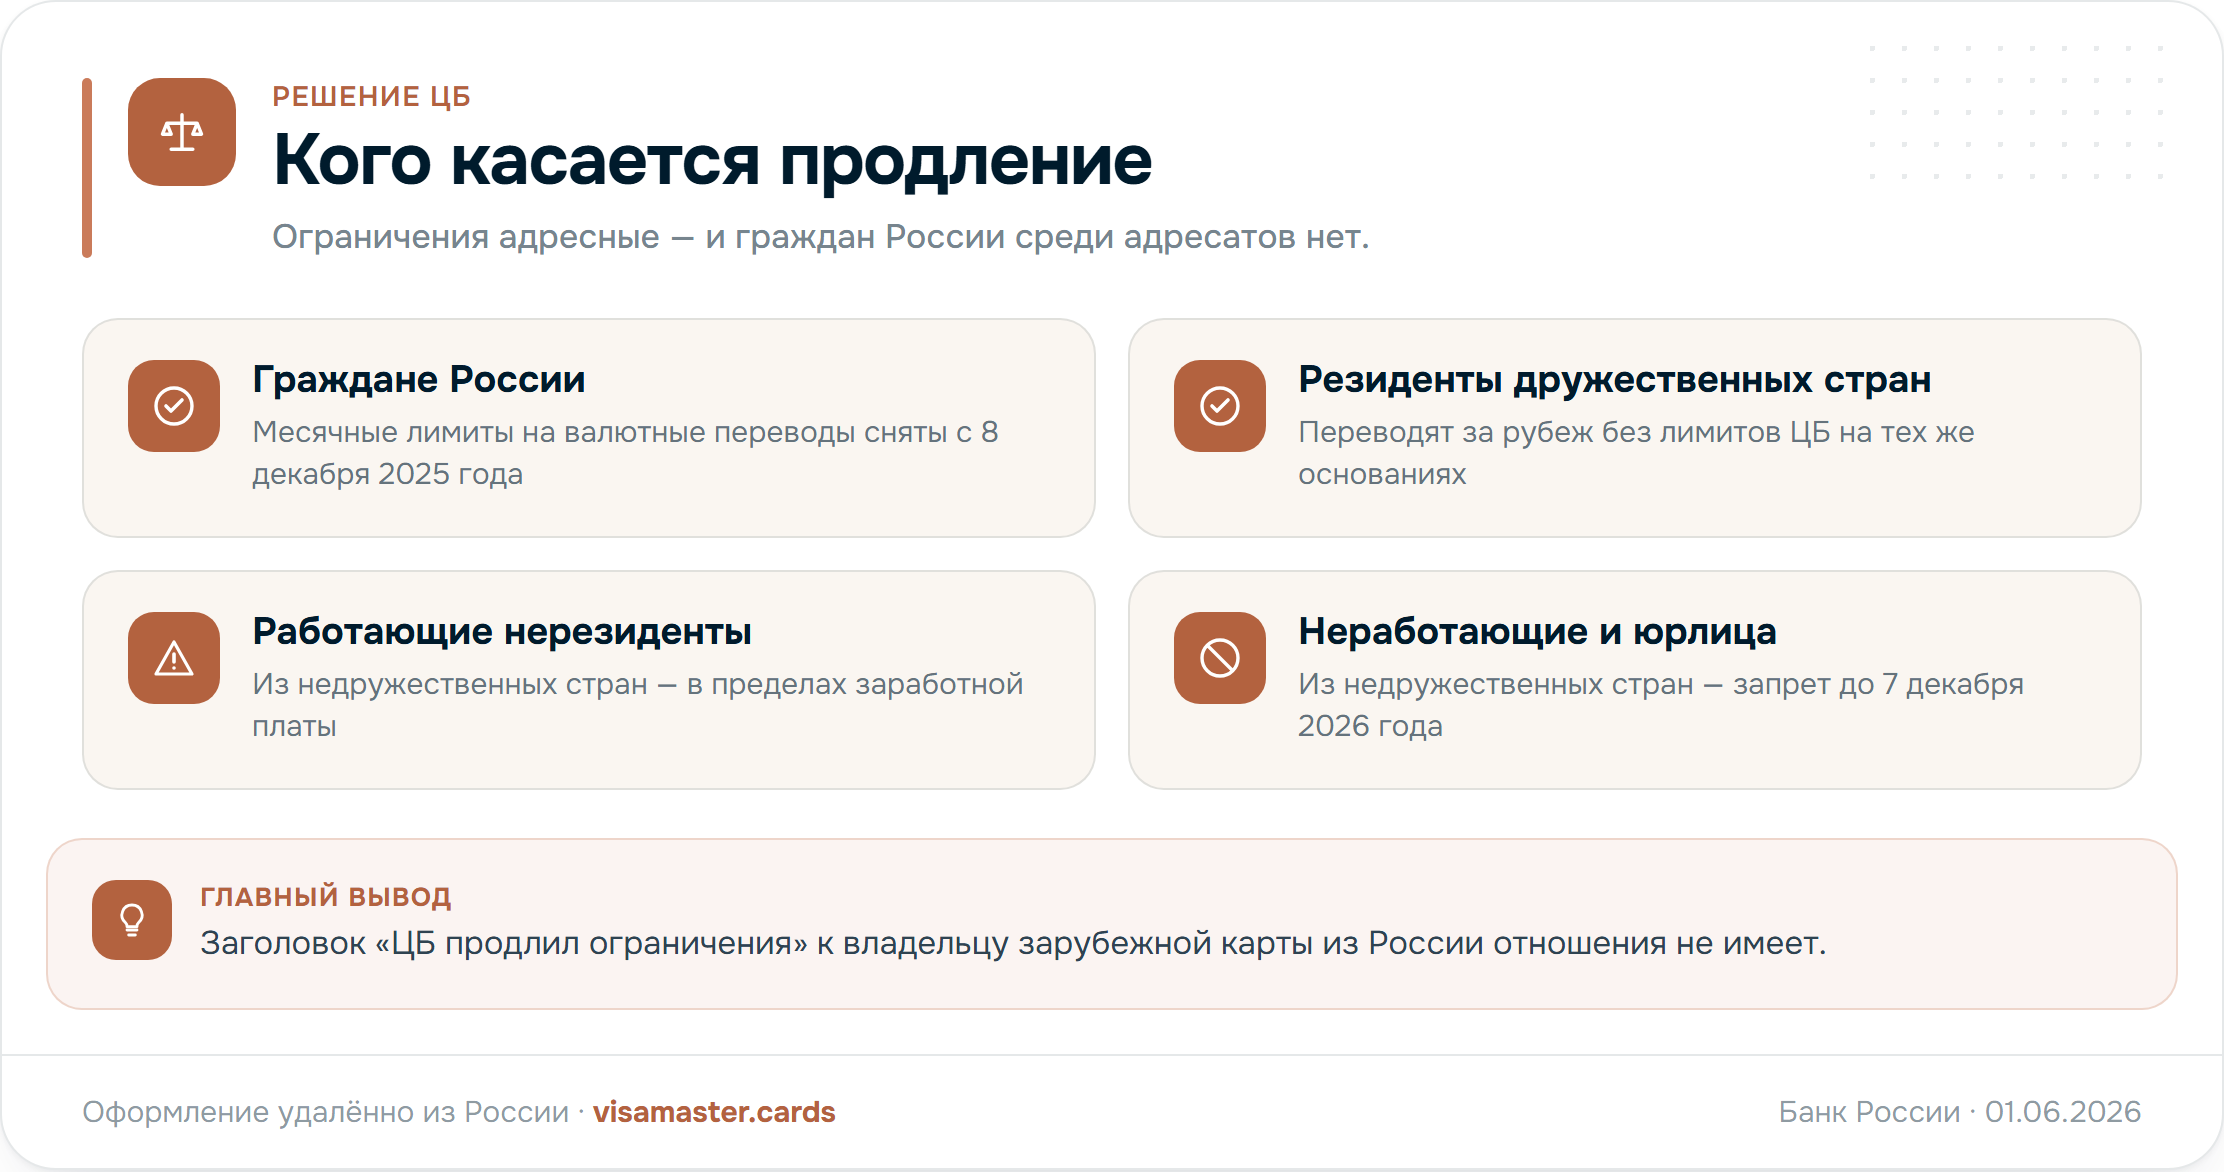Click the lightbulb icon in Главный вывод
The image size is (2224, 1172).
[132, 920]
